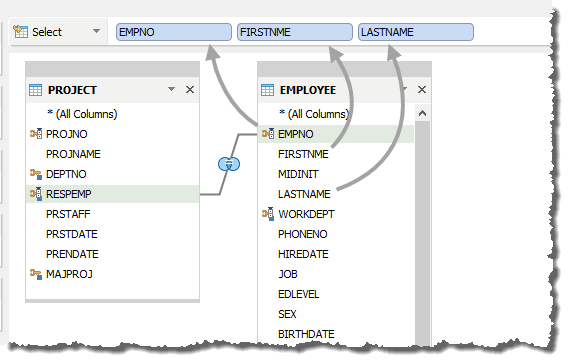Open the PROJECT table dropdown arrow

pyautogui.click(x=172, y=89)
